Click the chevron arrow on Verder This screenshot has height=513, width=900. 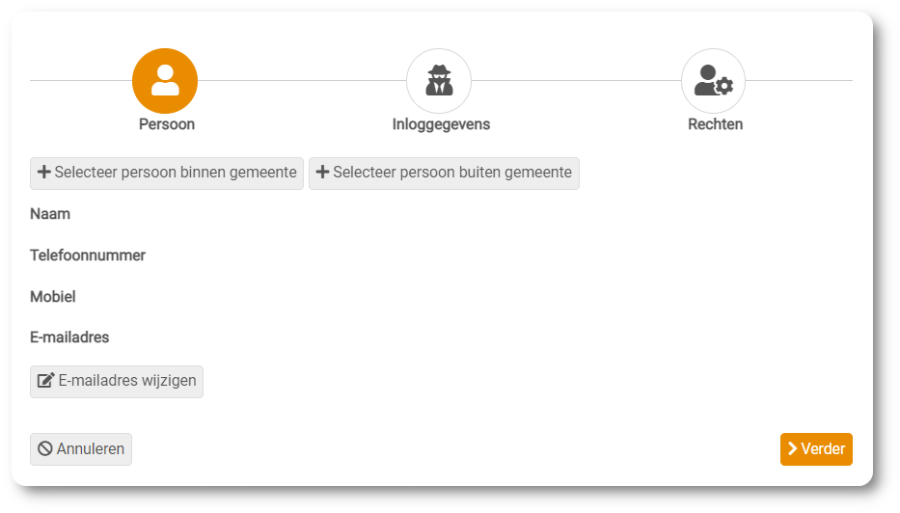(793, 449)
